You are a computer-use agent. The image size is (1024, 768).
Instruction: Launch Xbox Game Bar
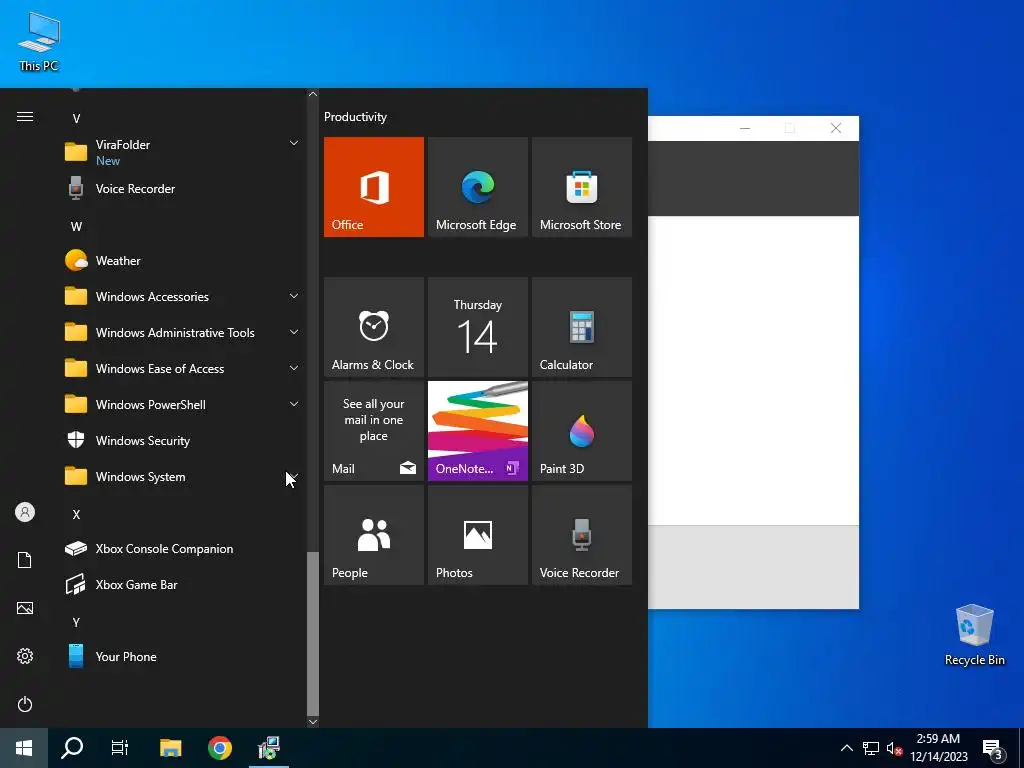click(x=183, y=584)
